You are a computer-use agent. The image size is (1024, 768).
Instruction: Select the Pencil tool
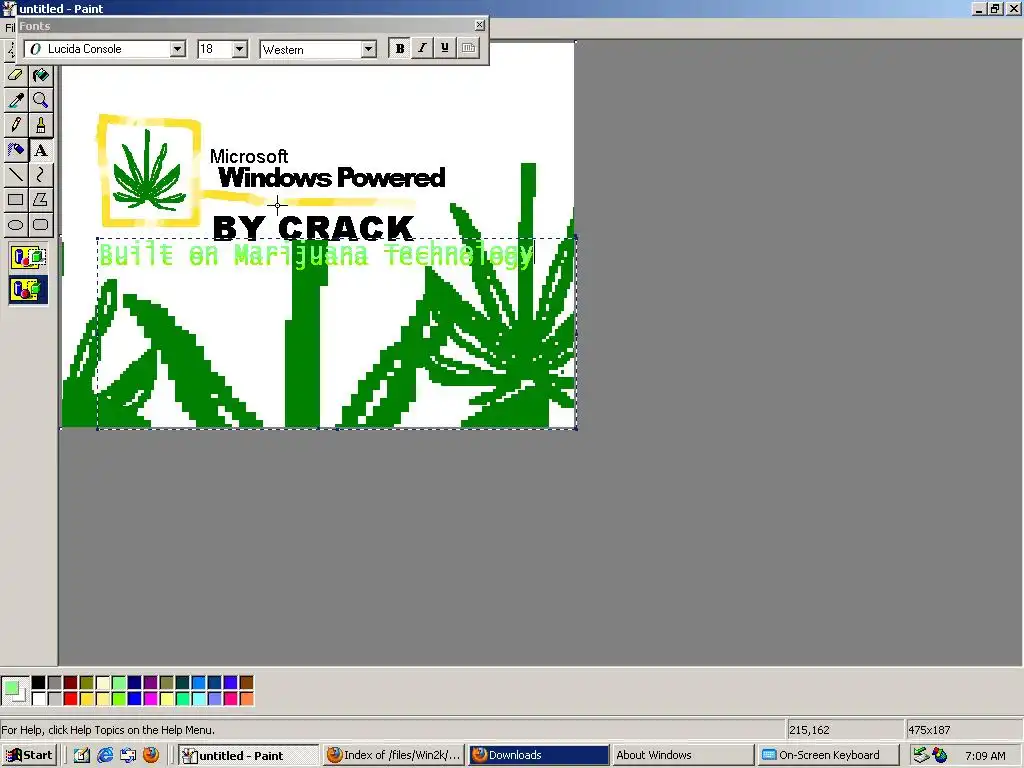point(16,125)
